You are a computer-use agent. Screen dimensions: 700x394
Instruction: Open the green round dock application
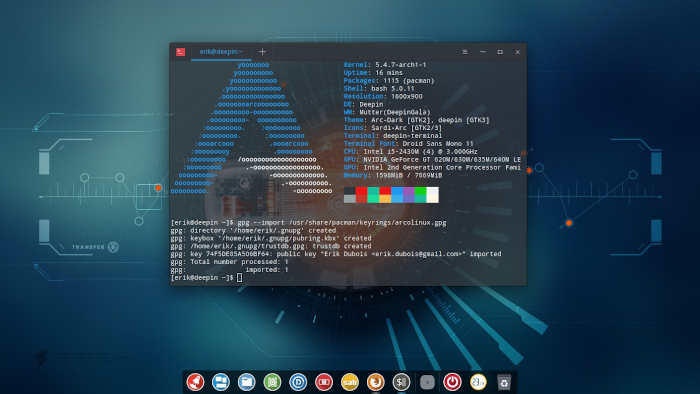coord(272,382)
